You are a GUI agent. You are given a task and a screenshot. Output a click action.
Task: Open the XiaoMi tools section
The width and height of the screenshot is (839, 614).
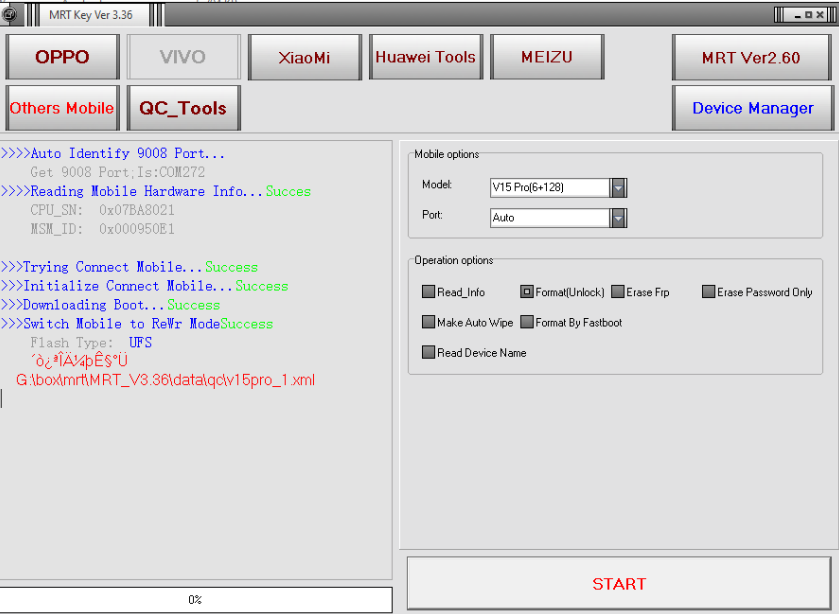point(304,57)
